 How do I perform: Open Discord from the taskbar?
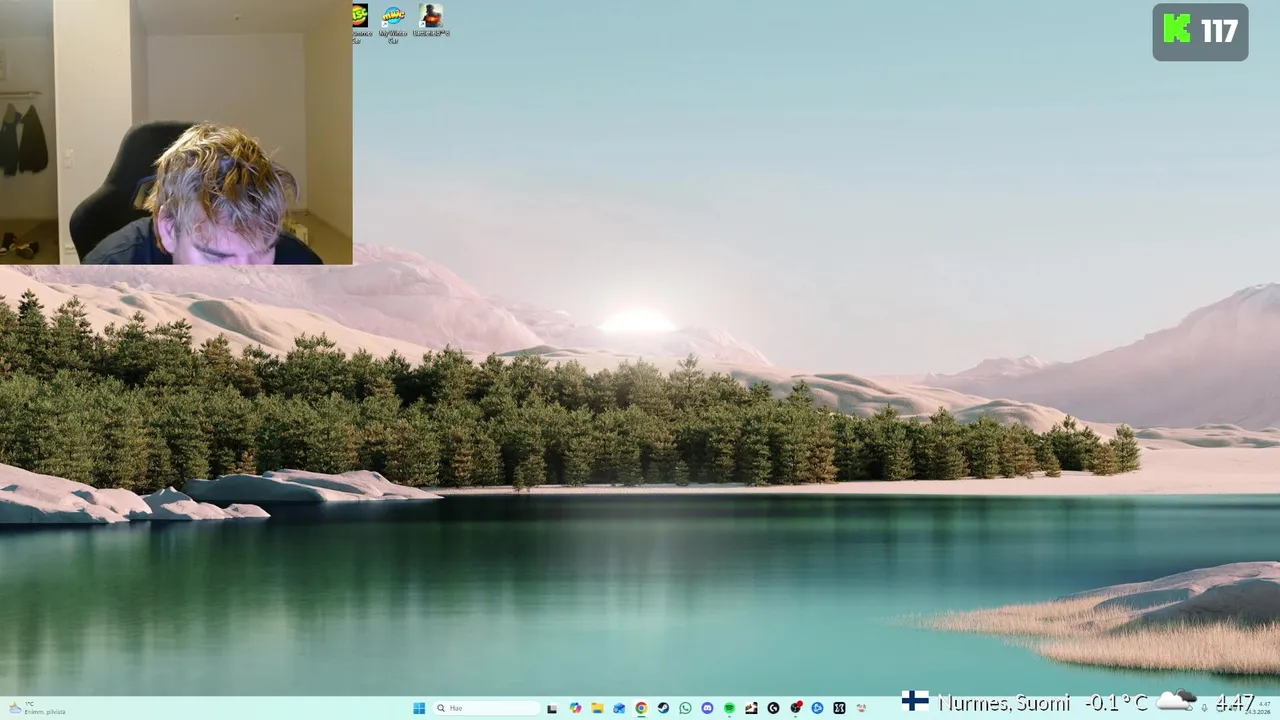tap(707, 708)
